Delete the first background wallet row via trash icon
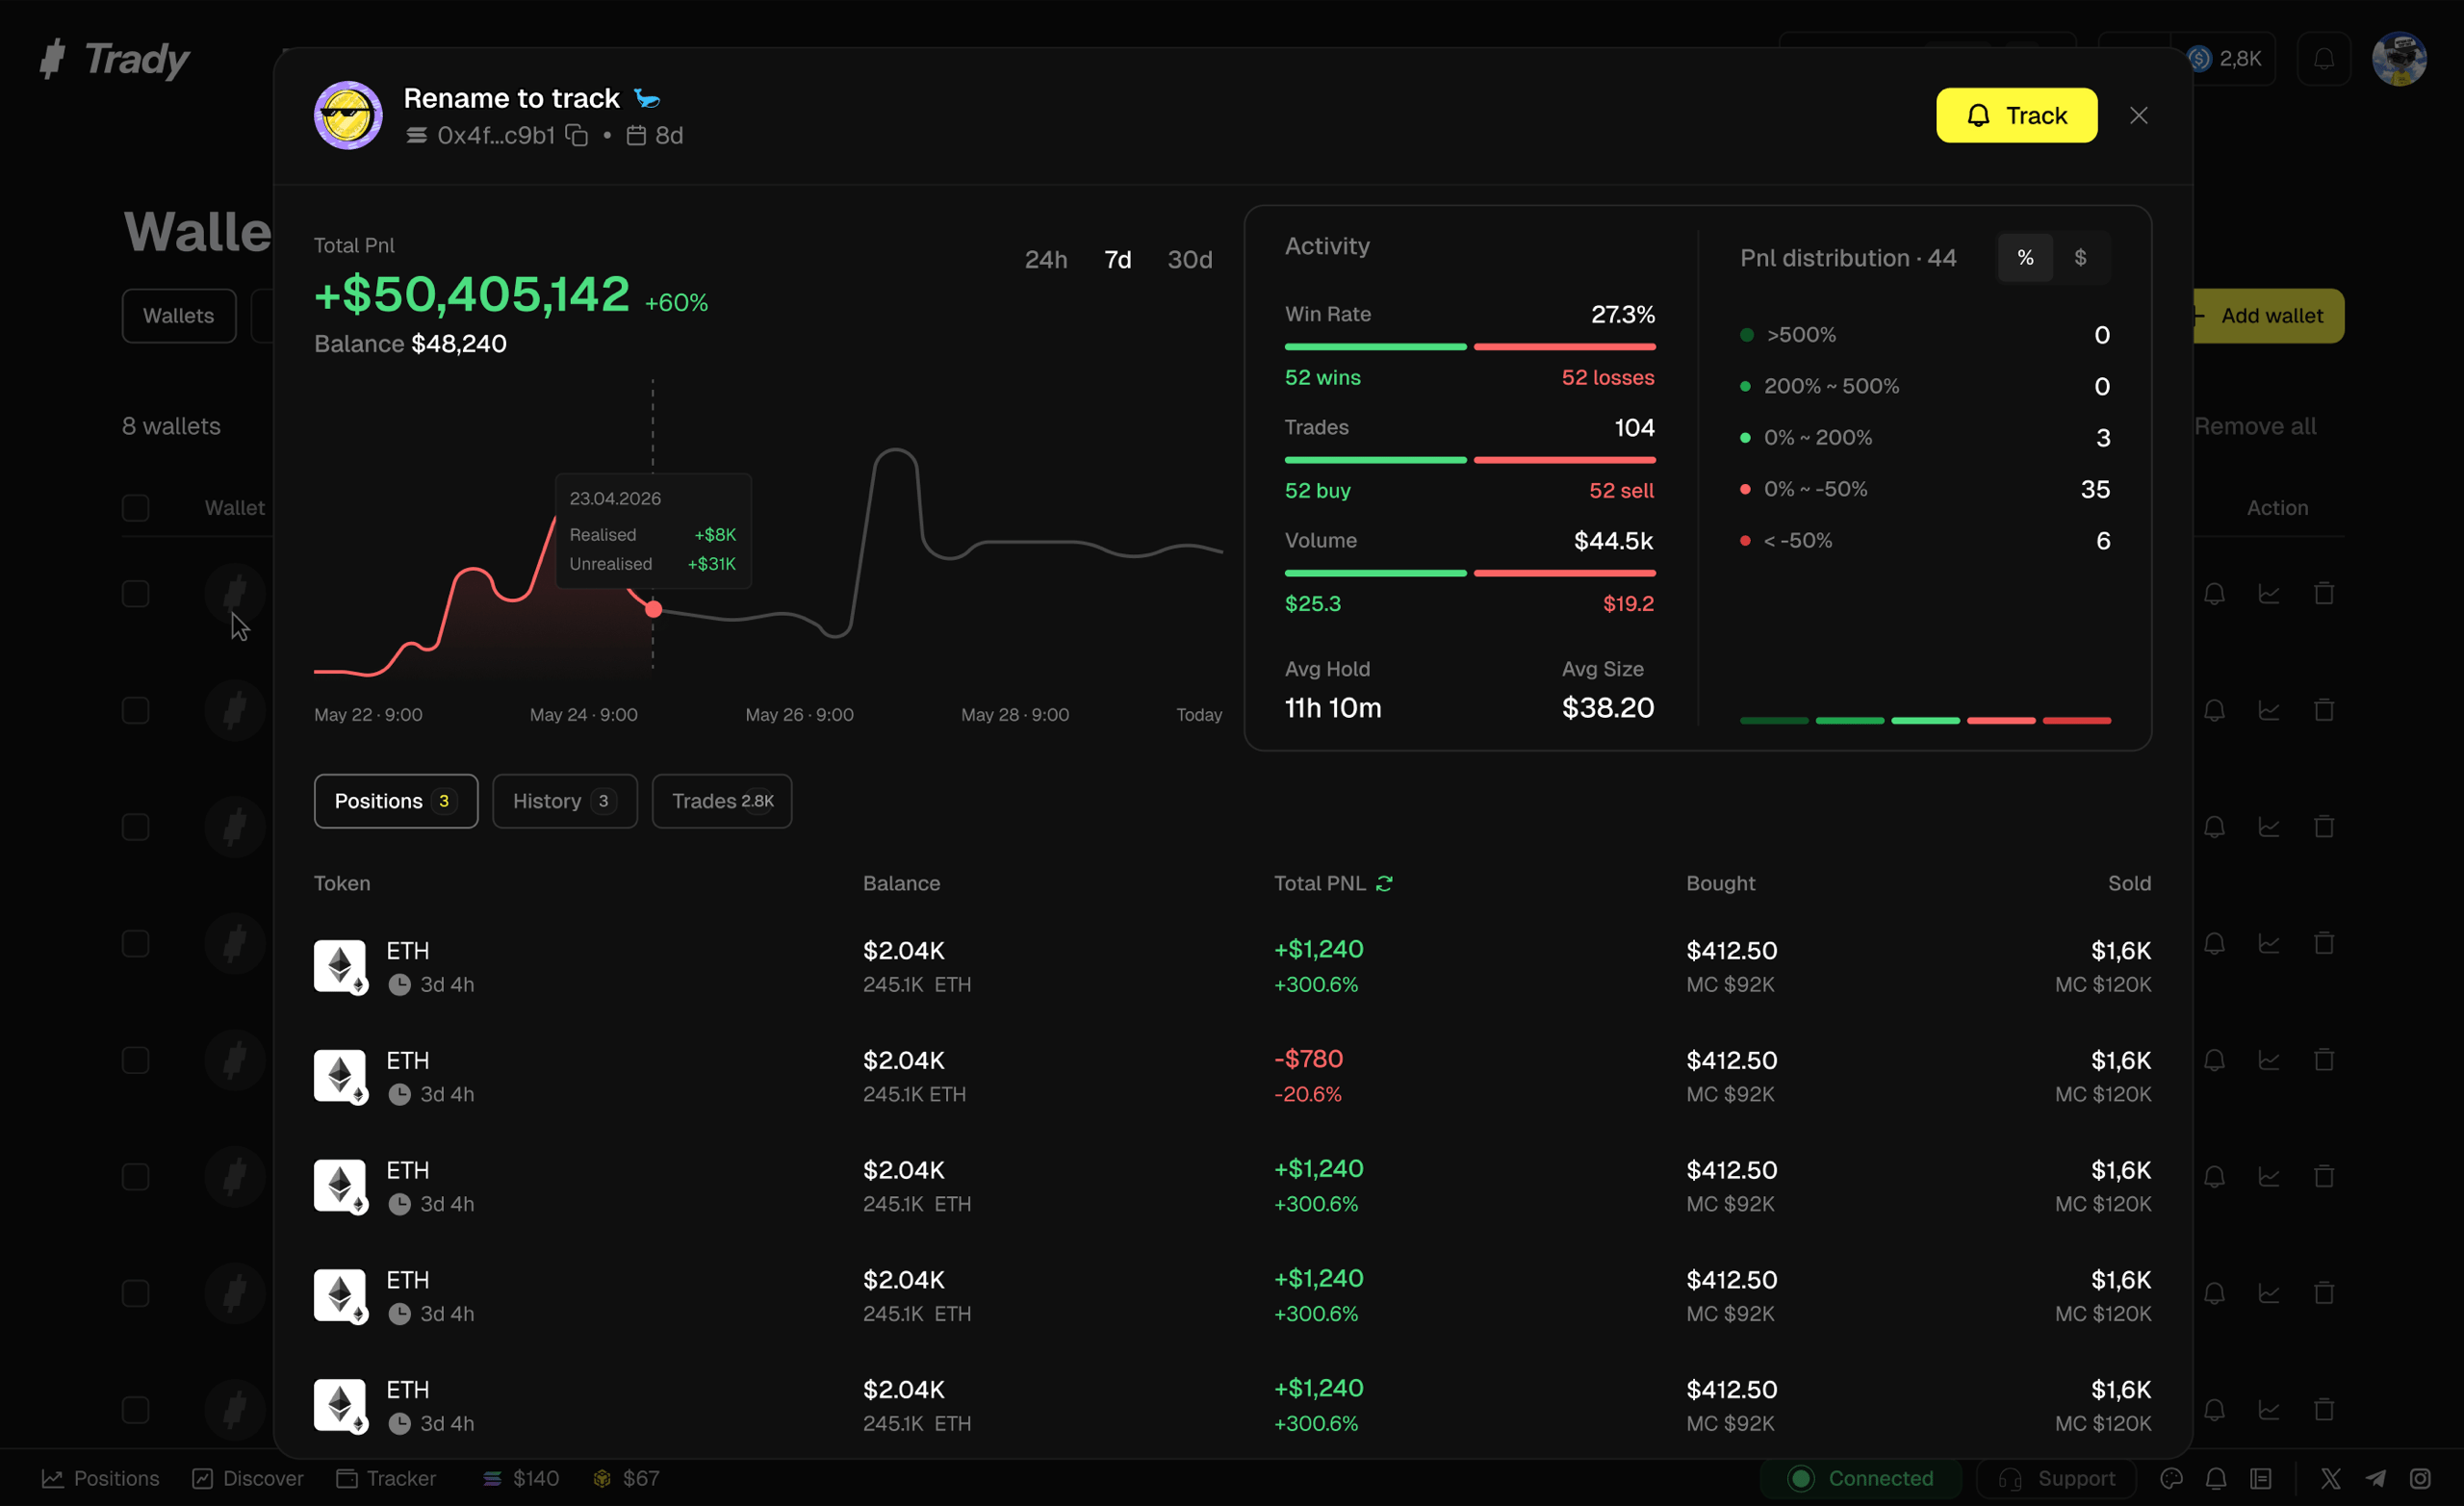This screenshot has height=1506, width=2464. tap(2324, 594)
